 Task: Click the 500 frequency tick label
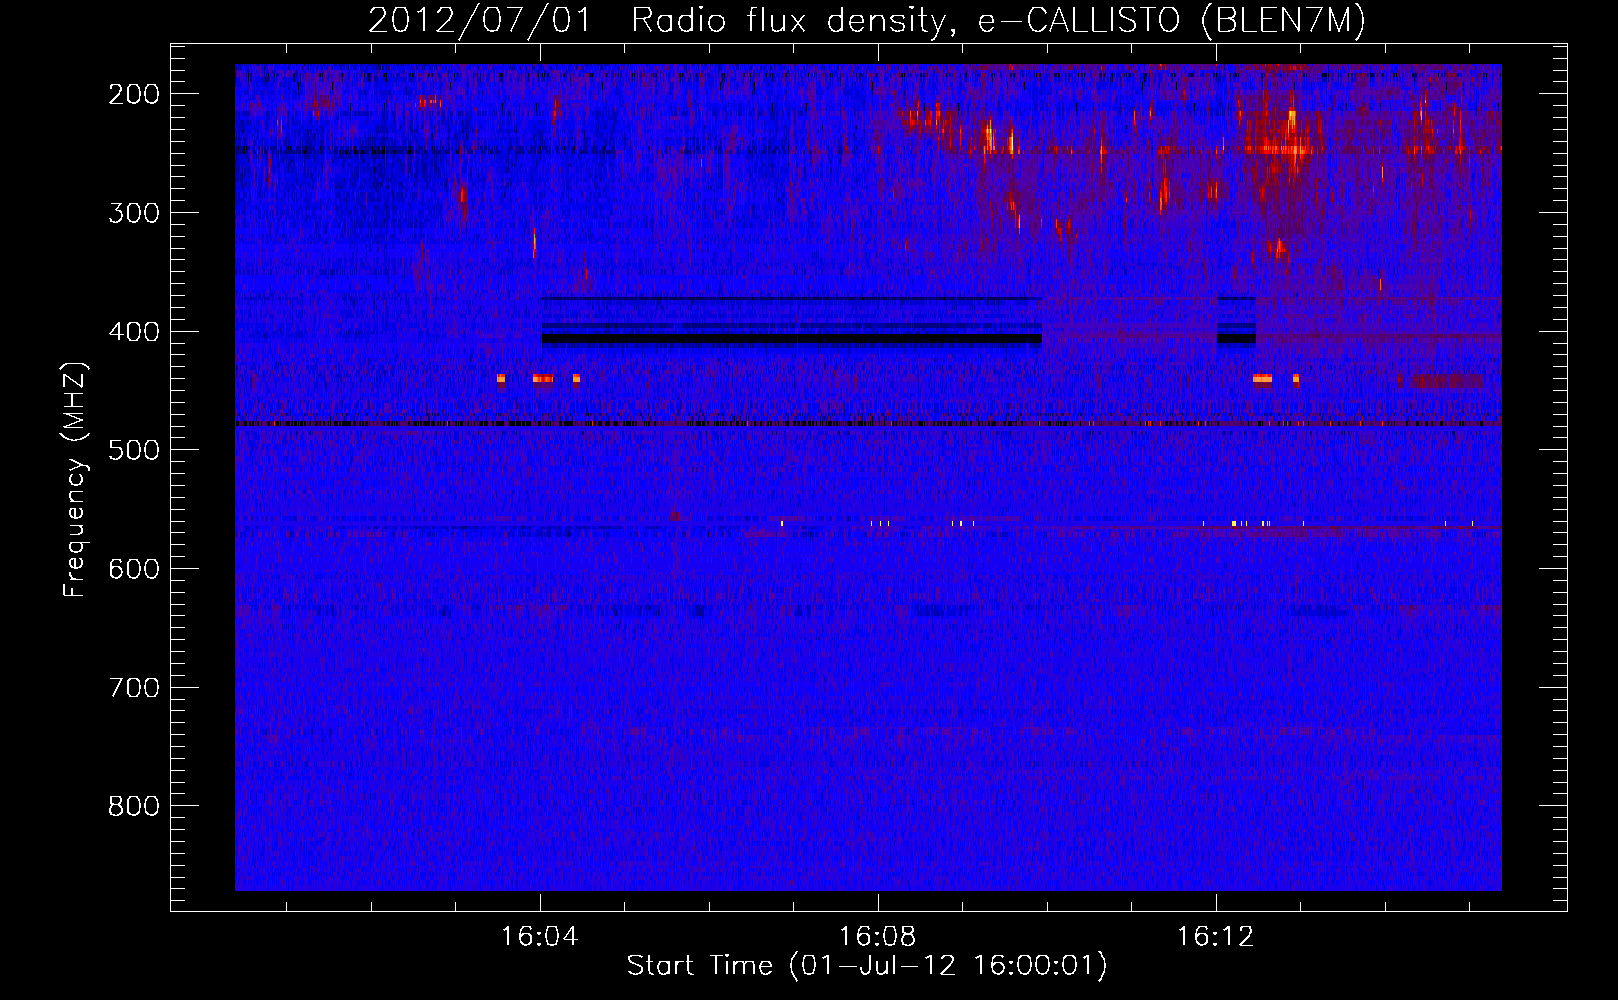point(134,450)
